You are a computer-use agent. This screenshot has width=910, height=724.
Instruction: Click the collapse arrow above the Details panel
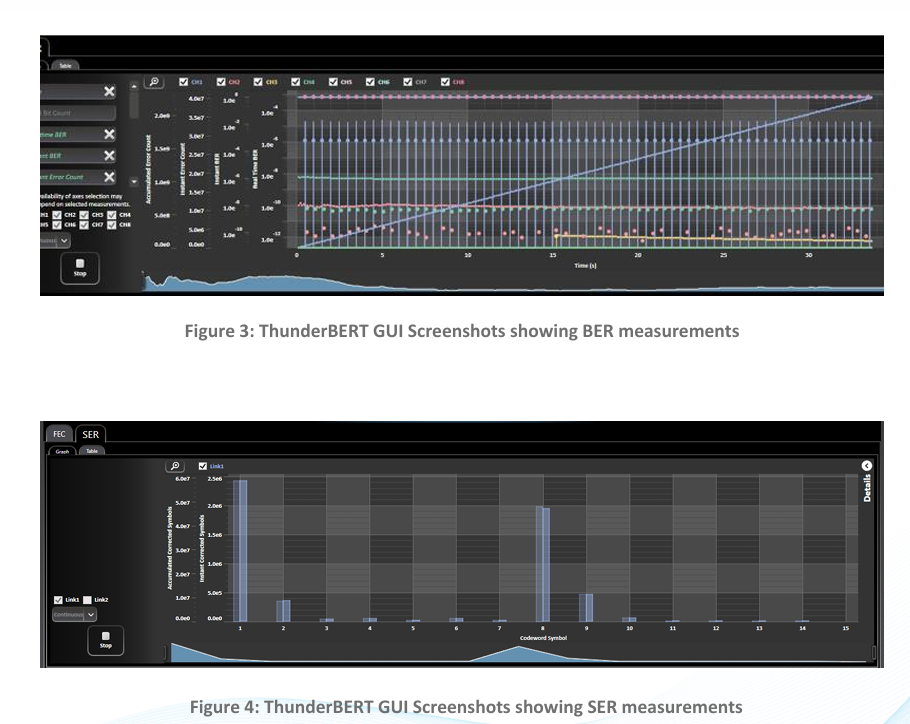pyautogui.click(x=866, y=466)
